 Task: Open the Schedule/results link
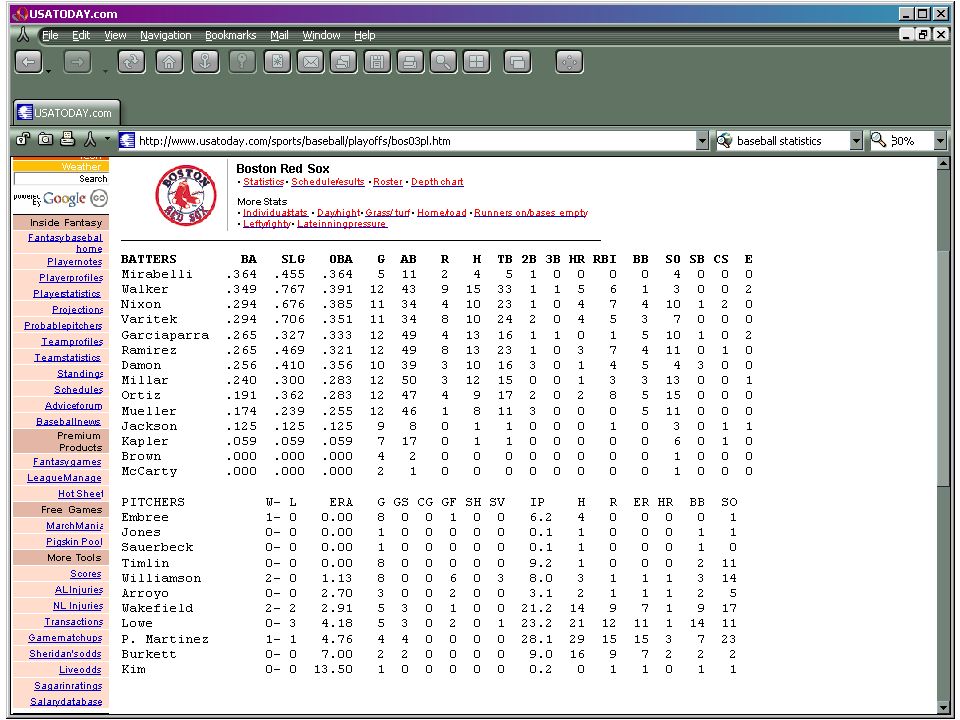coord(328,182)
